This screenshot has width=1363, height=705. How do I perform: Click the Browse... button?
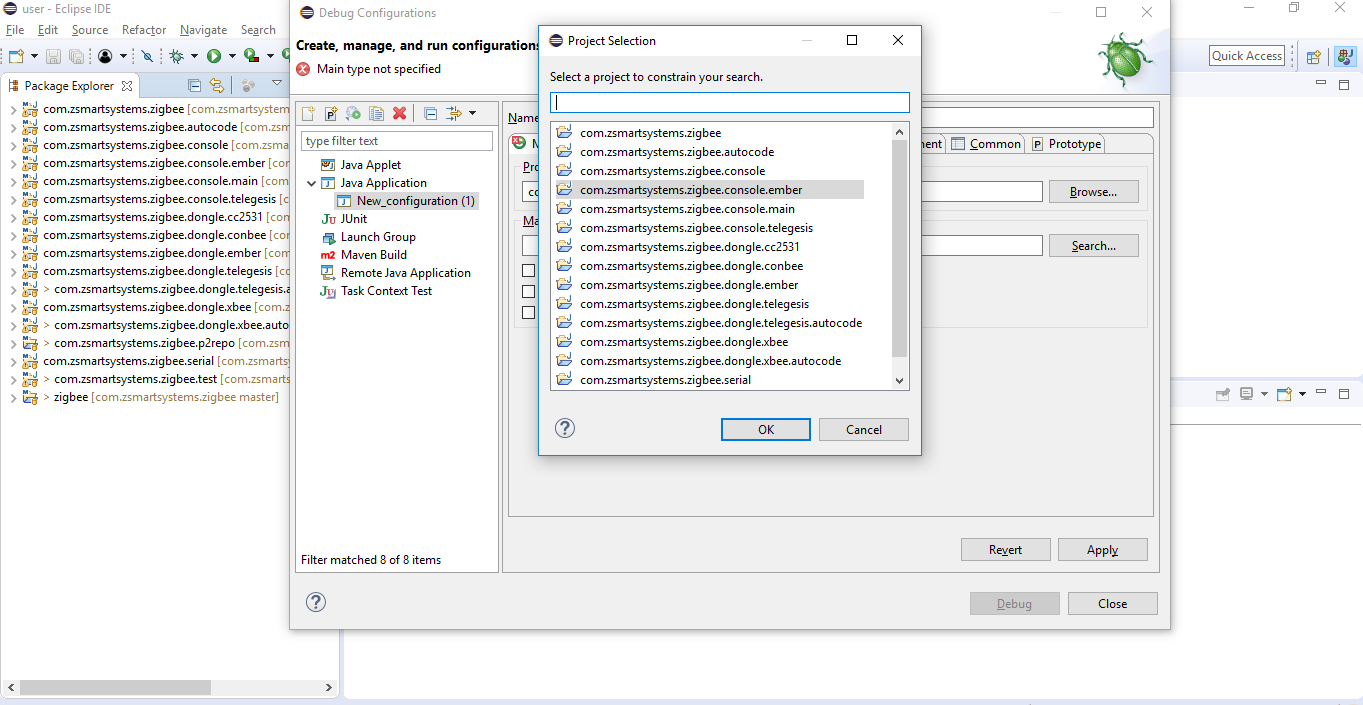click(x=1093, y=192)
